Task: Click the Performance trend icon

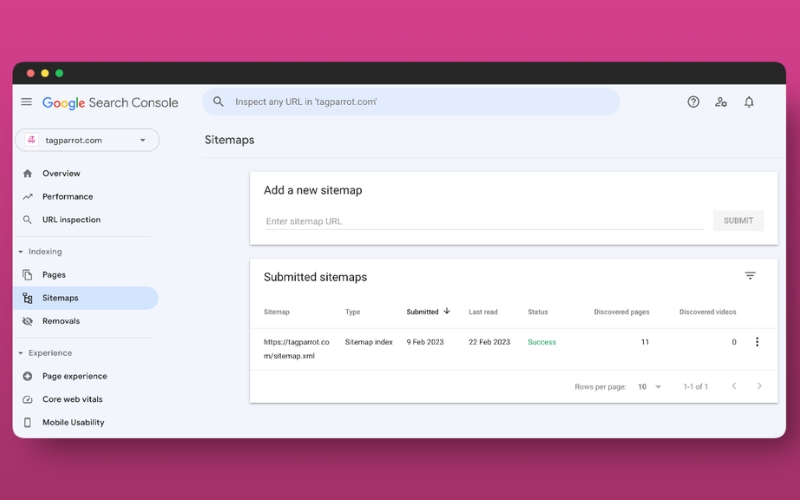Action: 28,196
